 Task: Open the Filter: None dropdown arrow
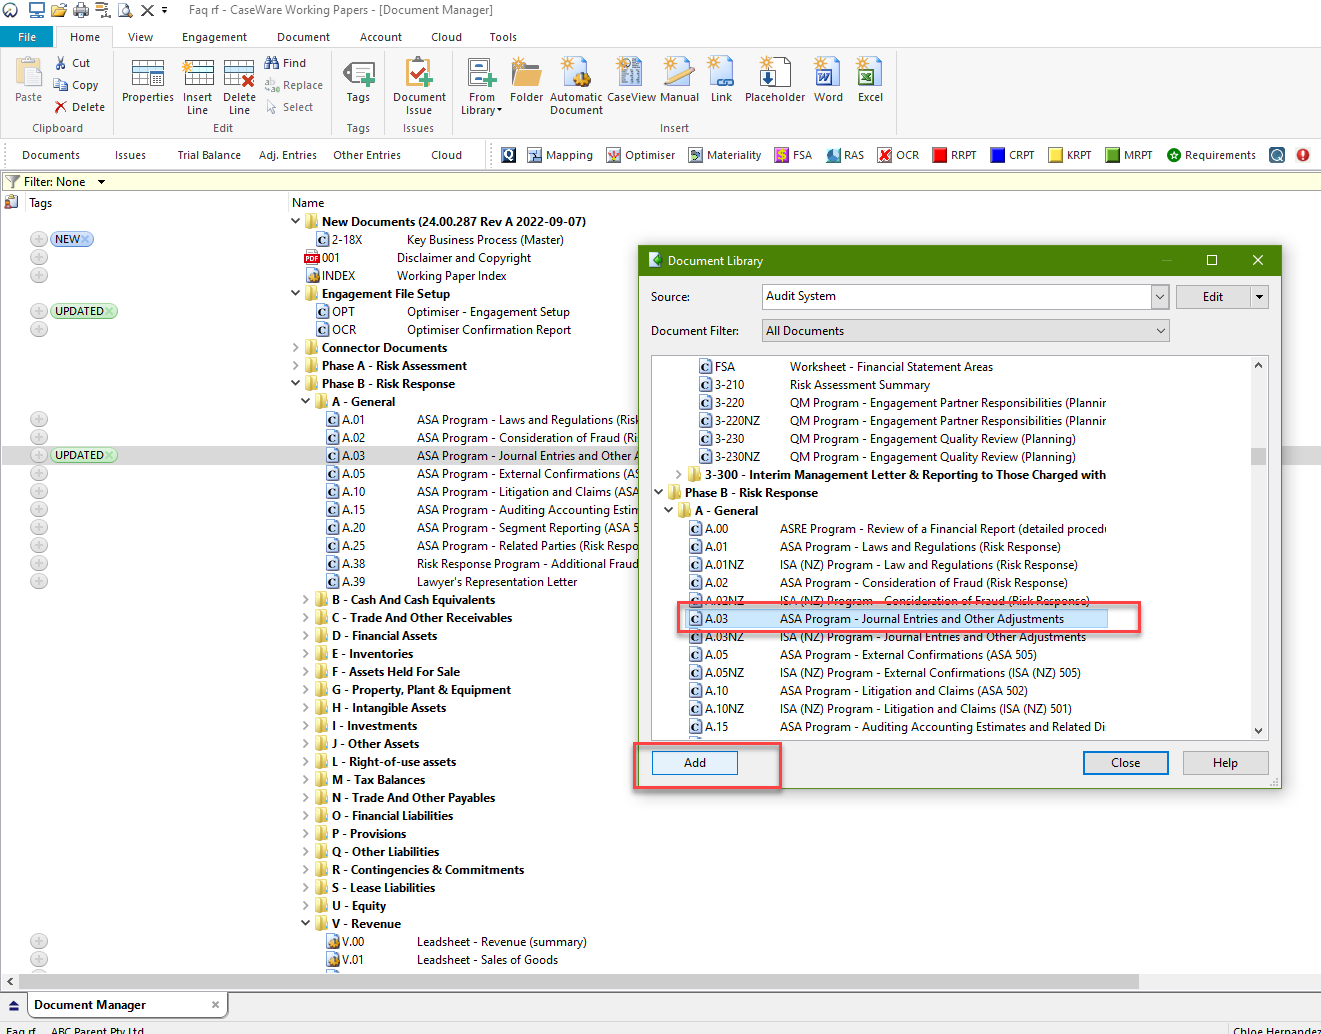click(101, 182)
